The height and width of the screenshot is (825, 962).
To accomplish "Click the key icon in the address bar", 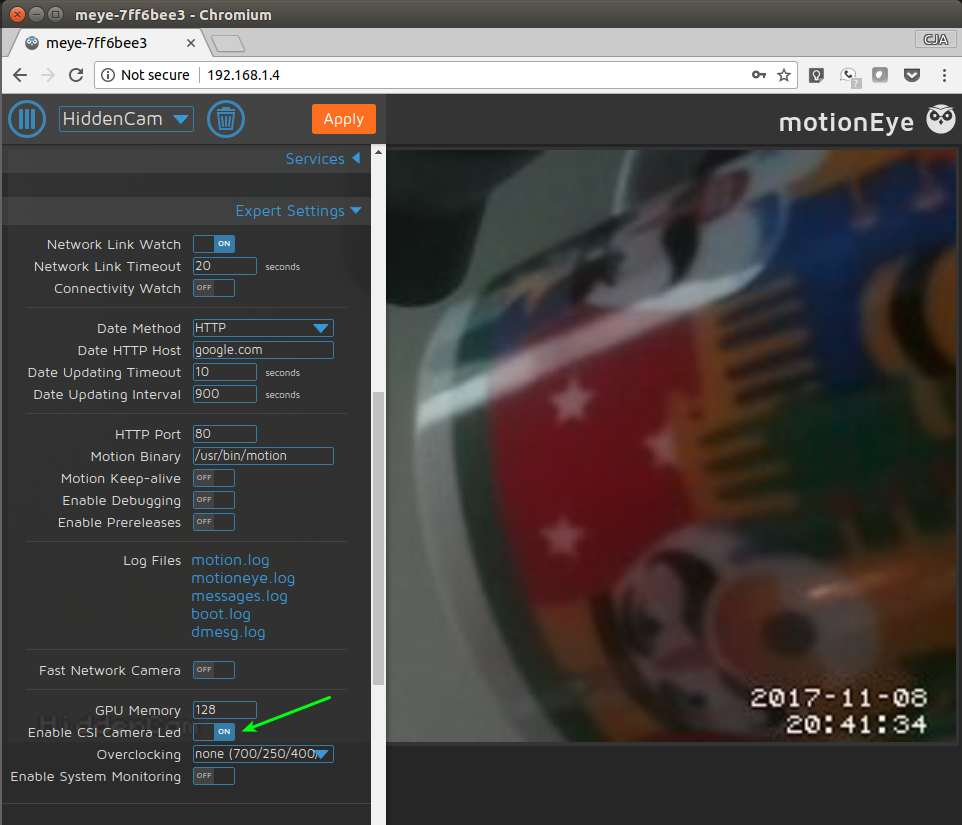I will pyautogui.click(x=759, y=74).
